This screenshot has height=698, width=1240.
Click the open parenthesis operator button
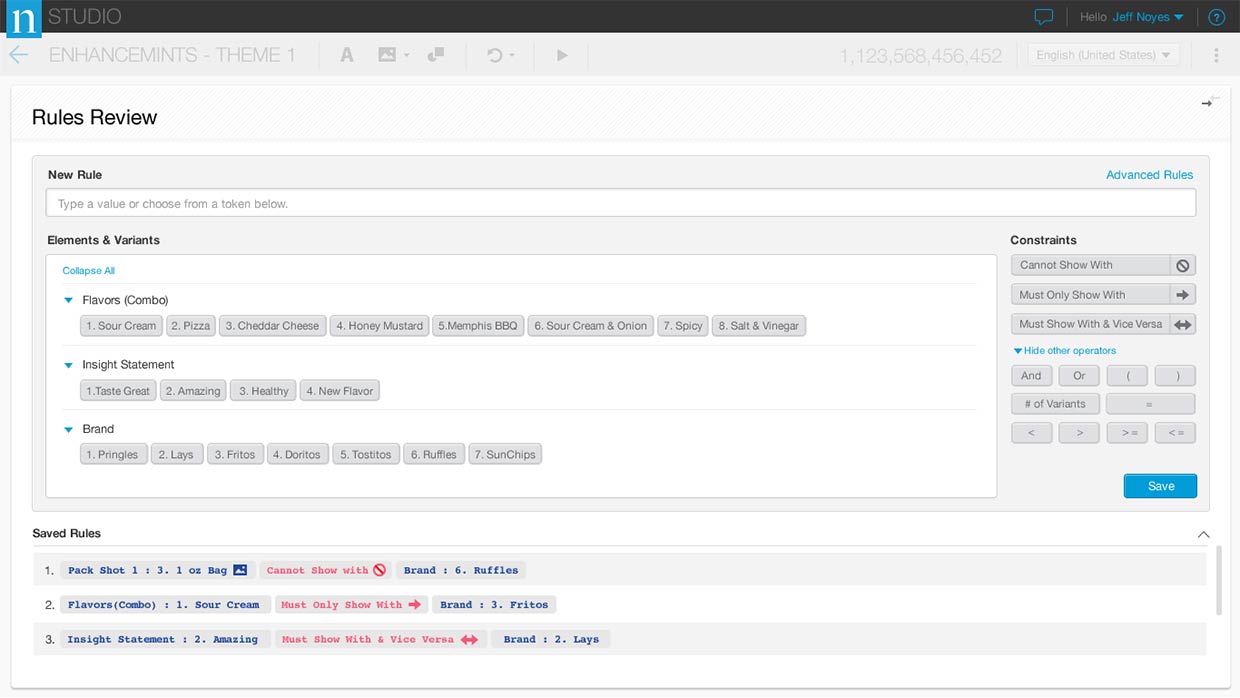click(1127, 376)
